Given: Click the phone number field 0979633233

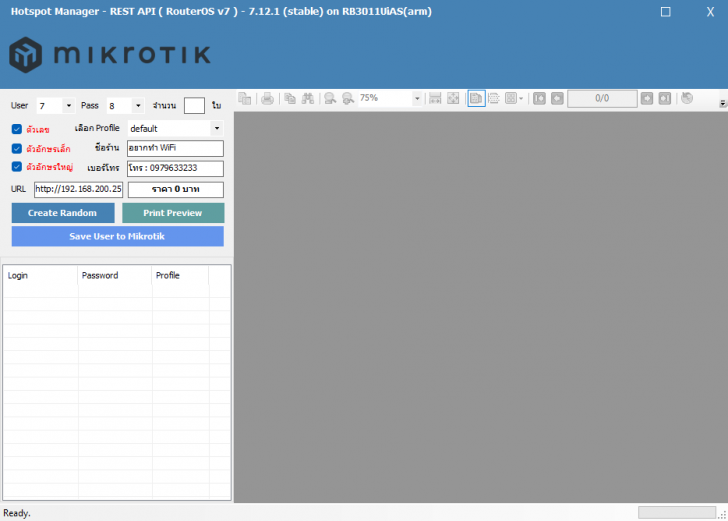Looking at the screenshot, I should tap(175, 168).
